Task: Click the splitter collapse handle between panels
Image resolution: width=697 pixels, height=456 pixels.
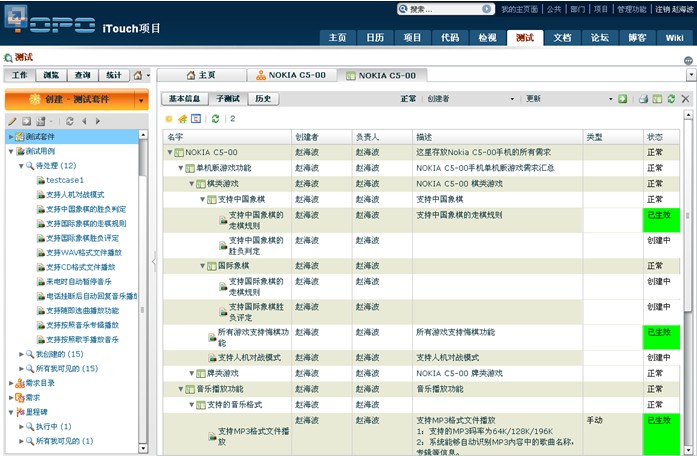Action: (154, 261)
